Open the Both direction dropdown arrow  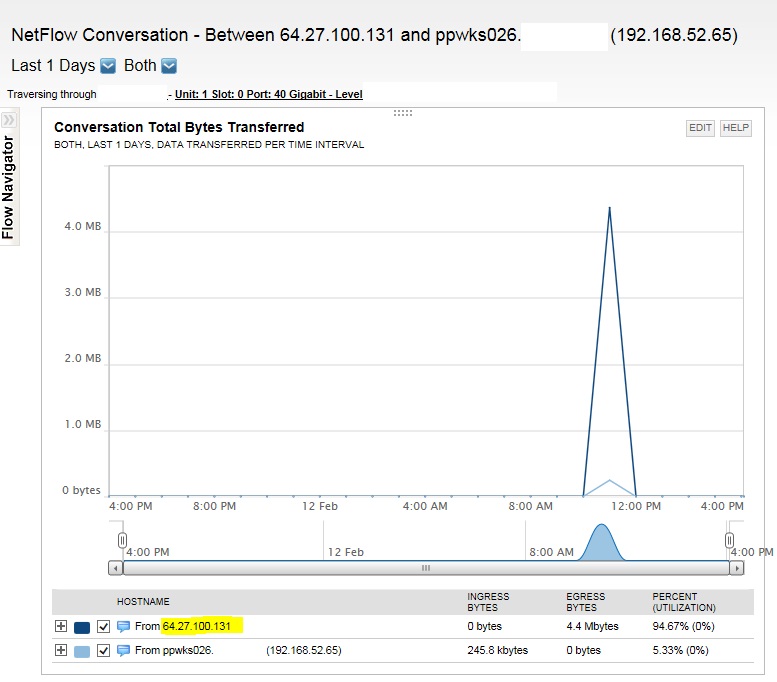(x=169, y=66)
